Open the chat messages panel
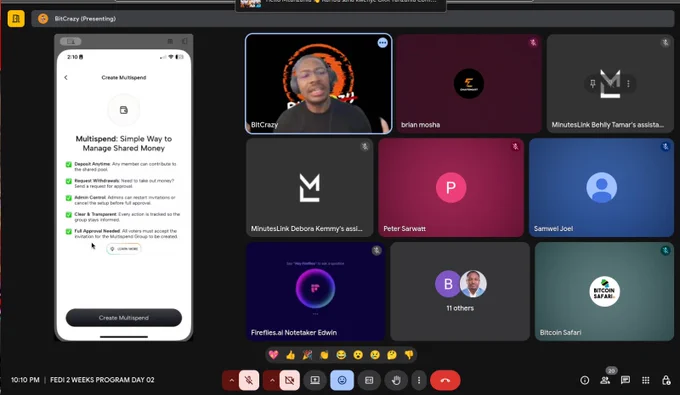The image size is (680, 395). (625, 380)
